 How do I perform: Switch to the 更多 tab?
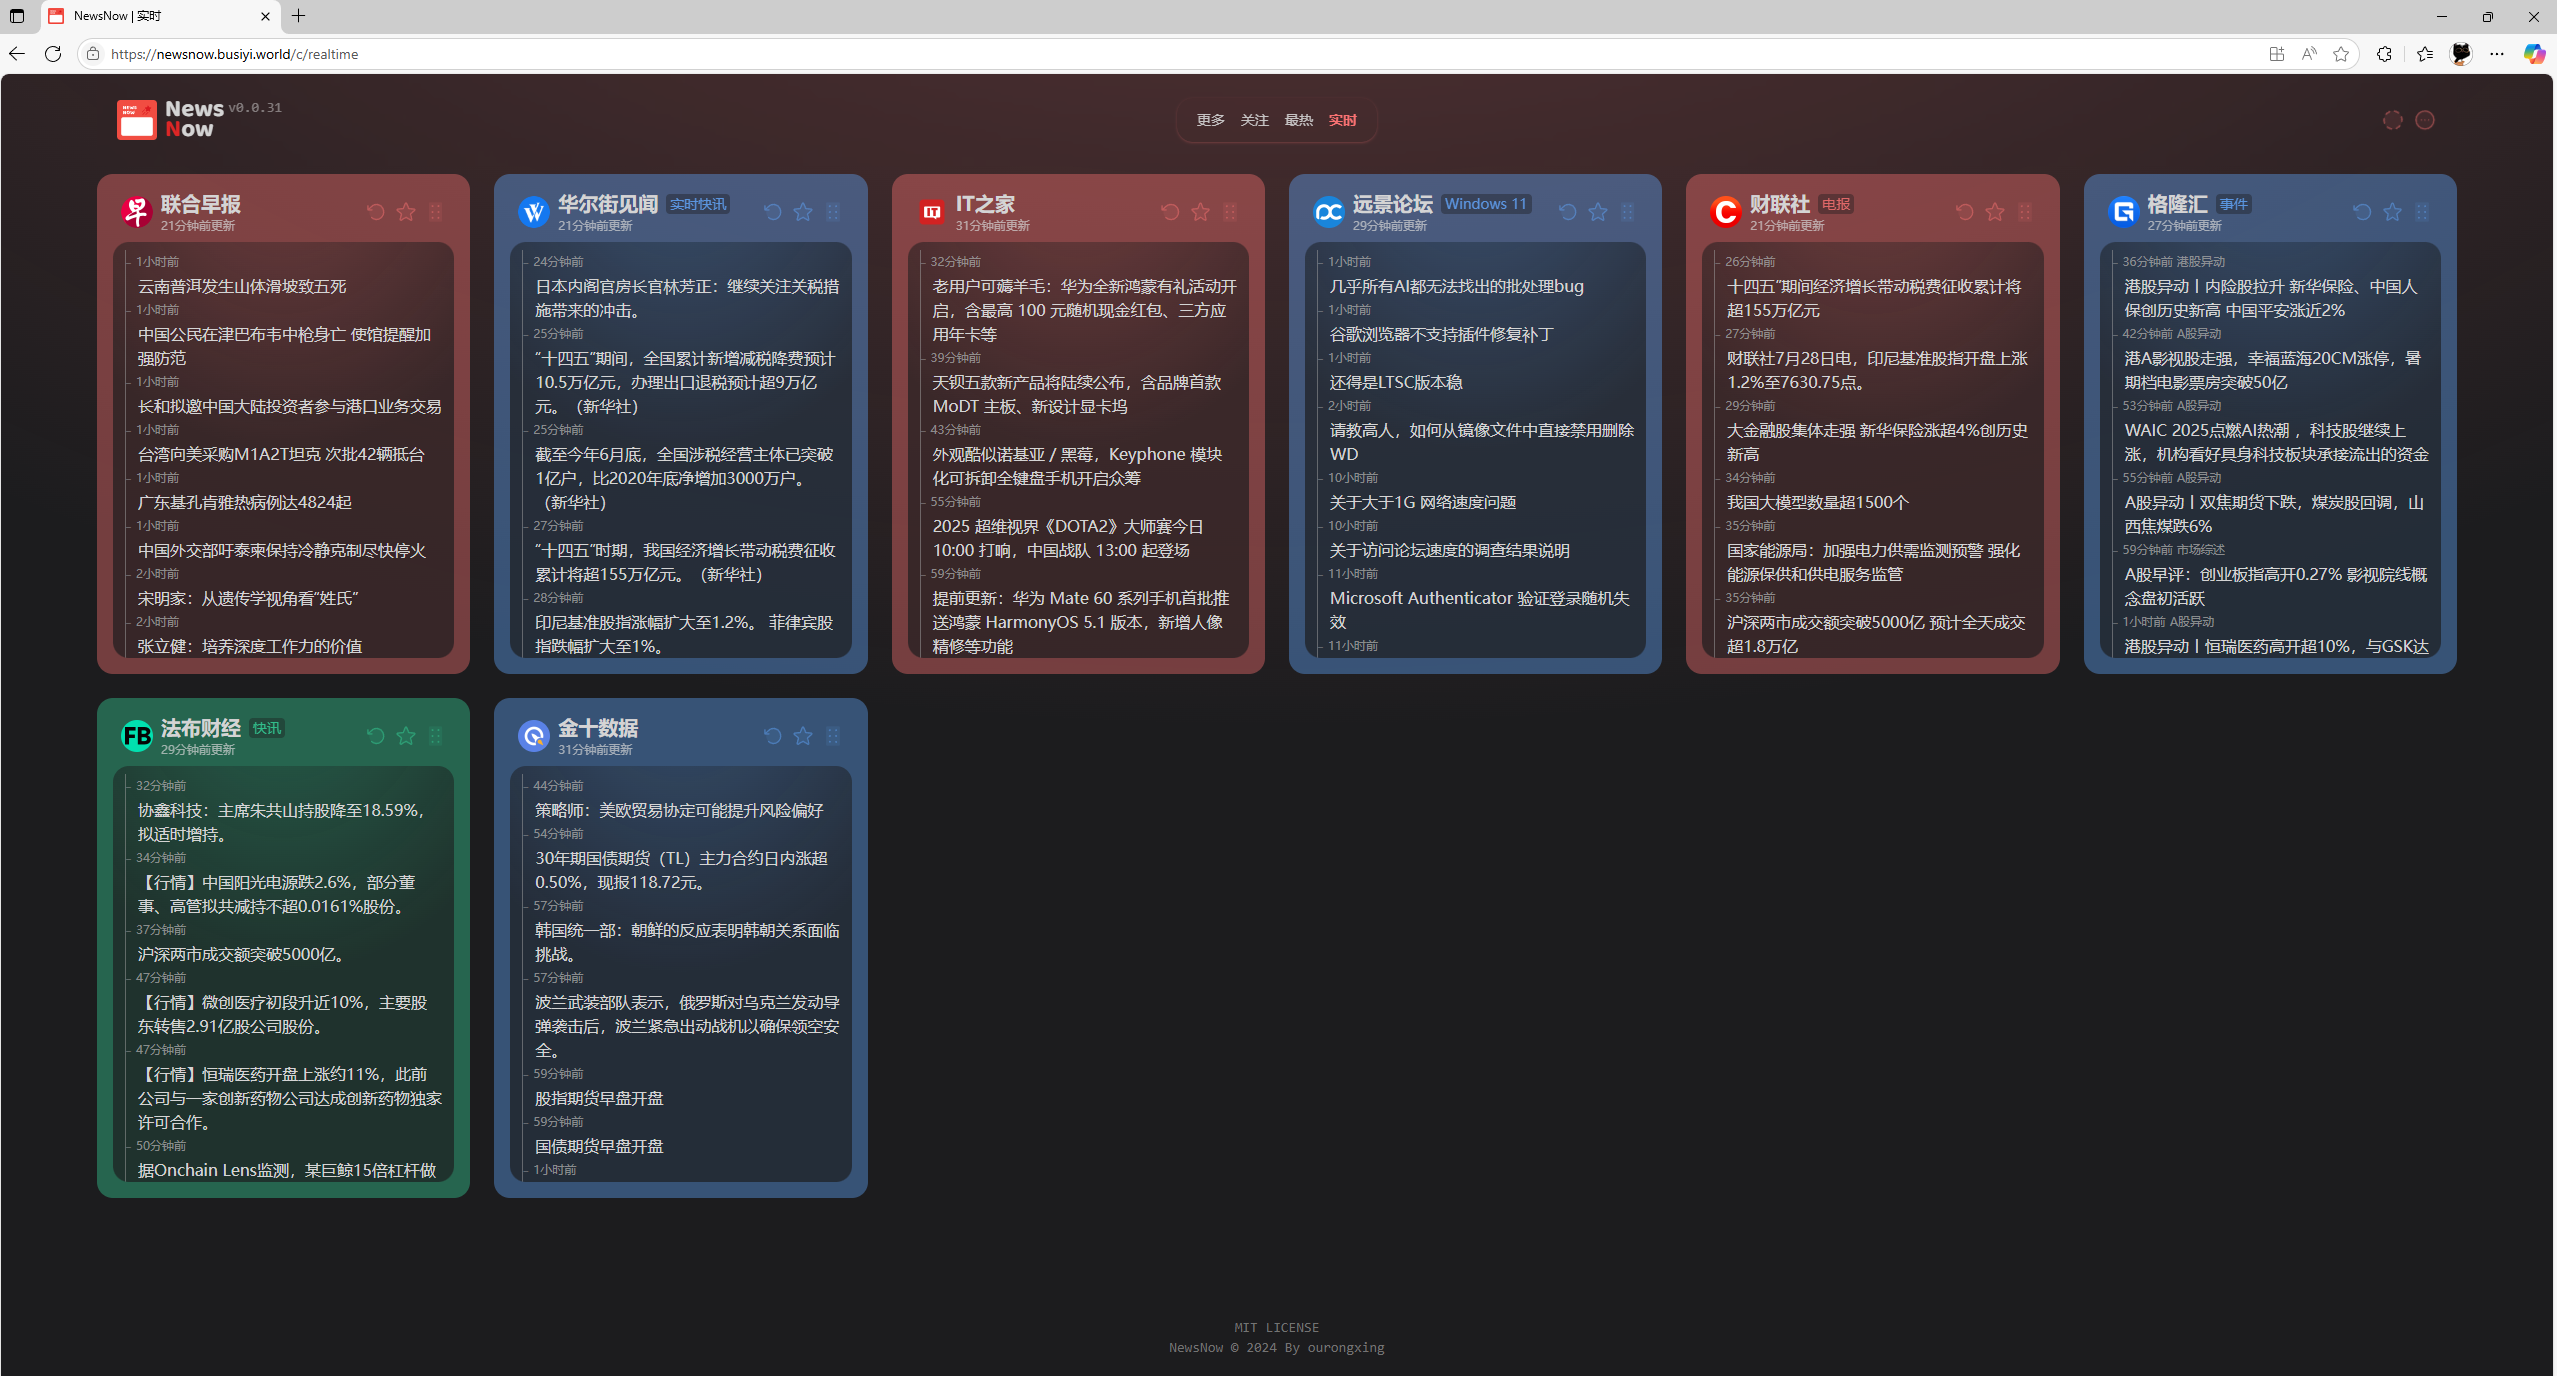[1211, 120]
